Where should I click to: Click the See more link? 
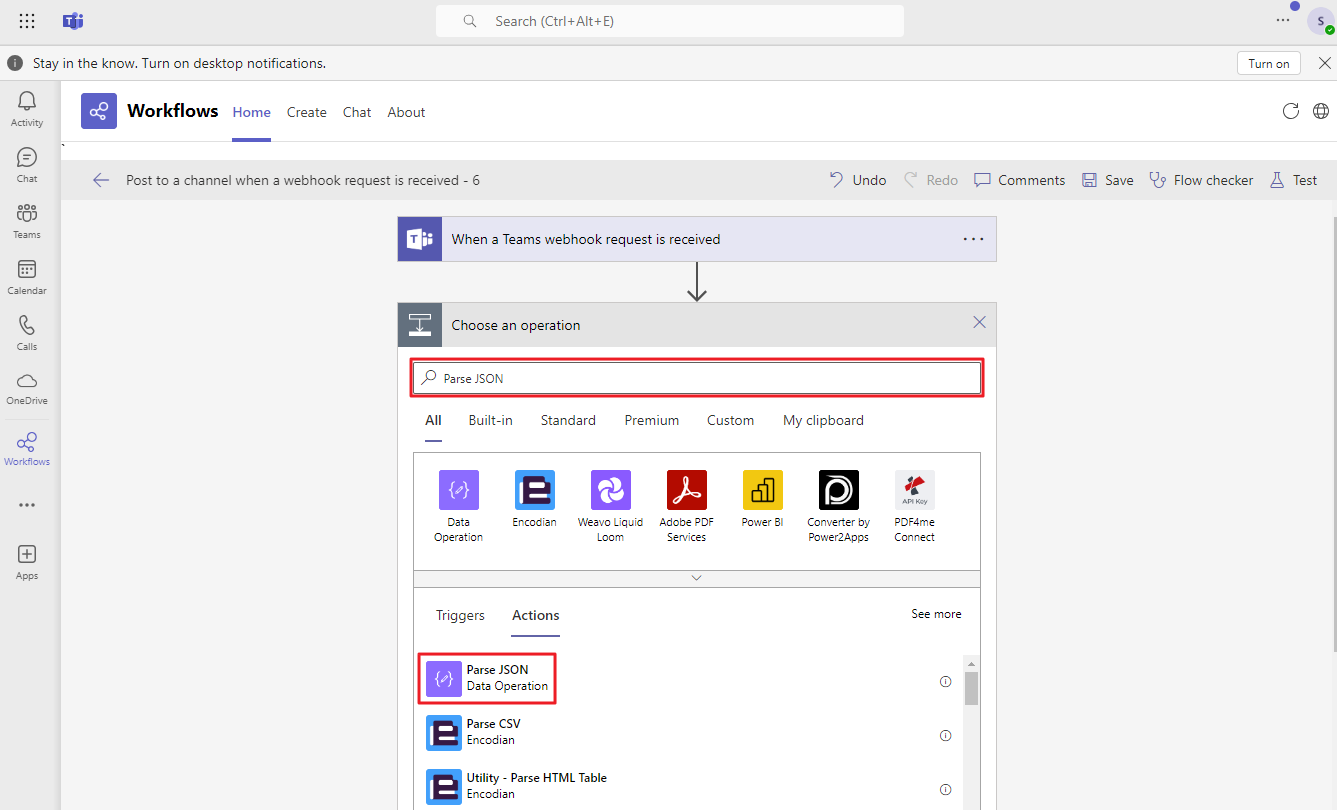click(x=936, y=614)
